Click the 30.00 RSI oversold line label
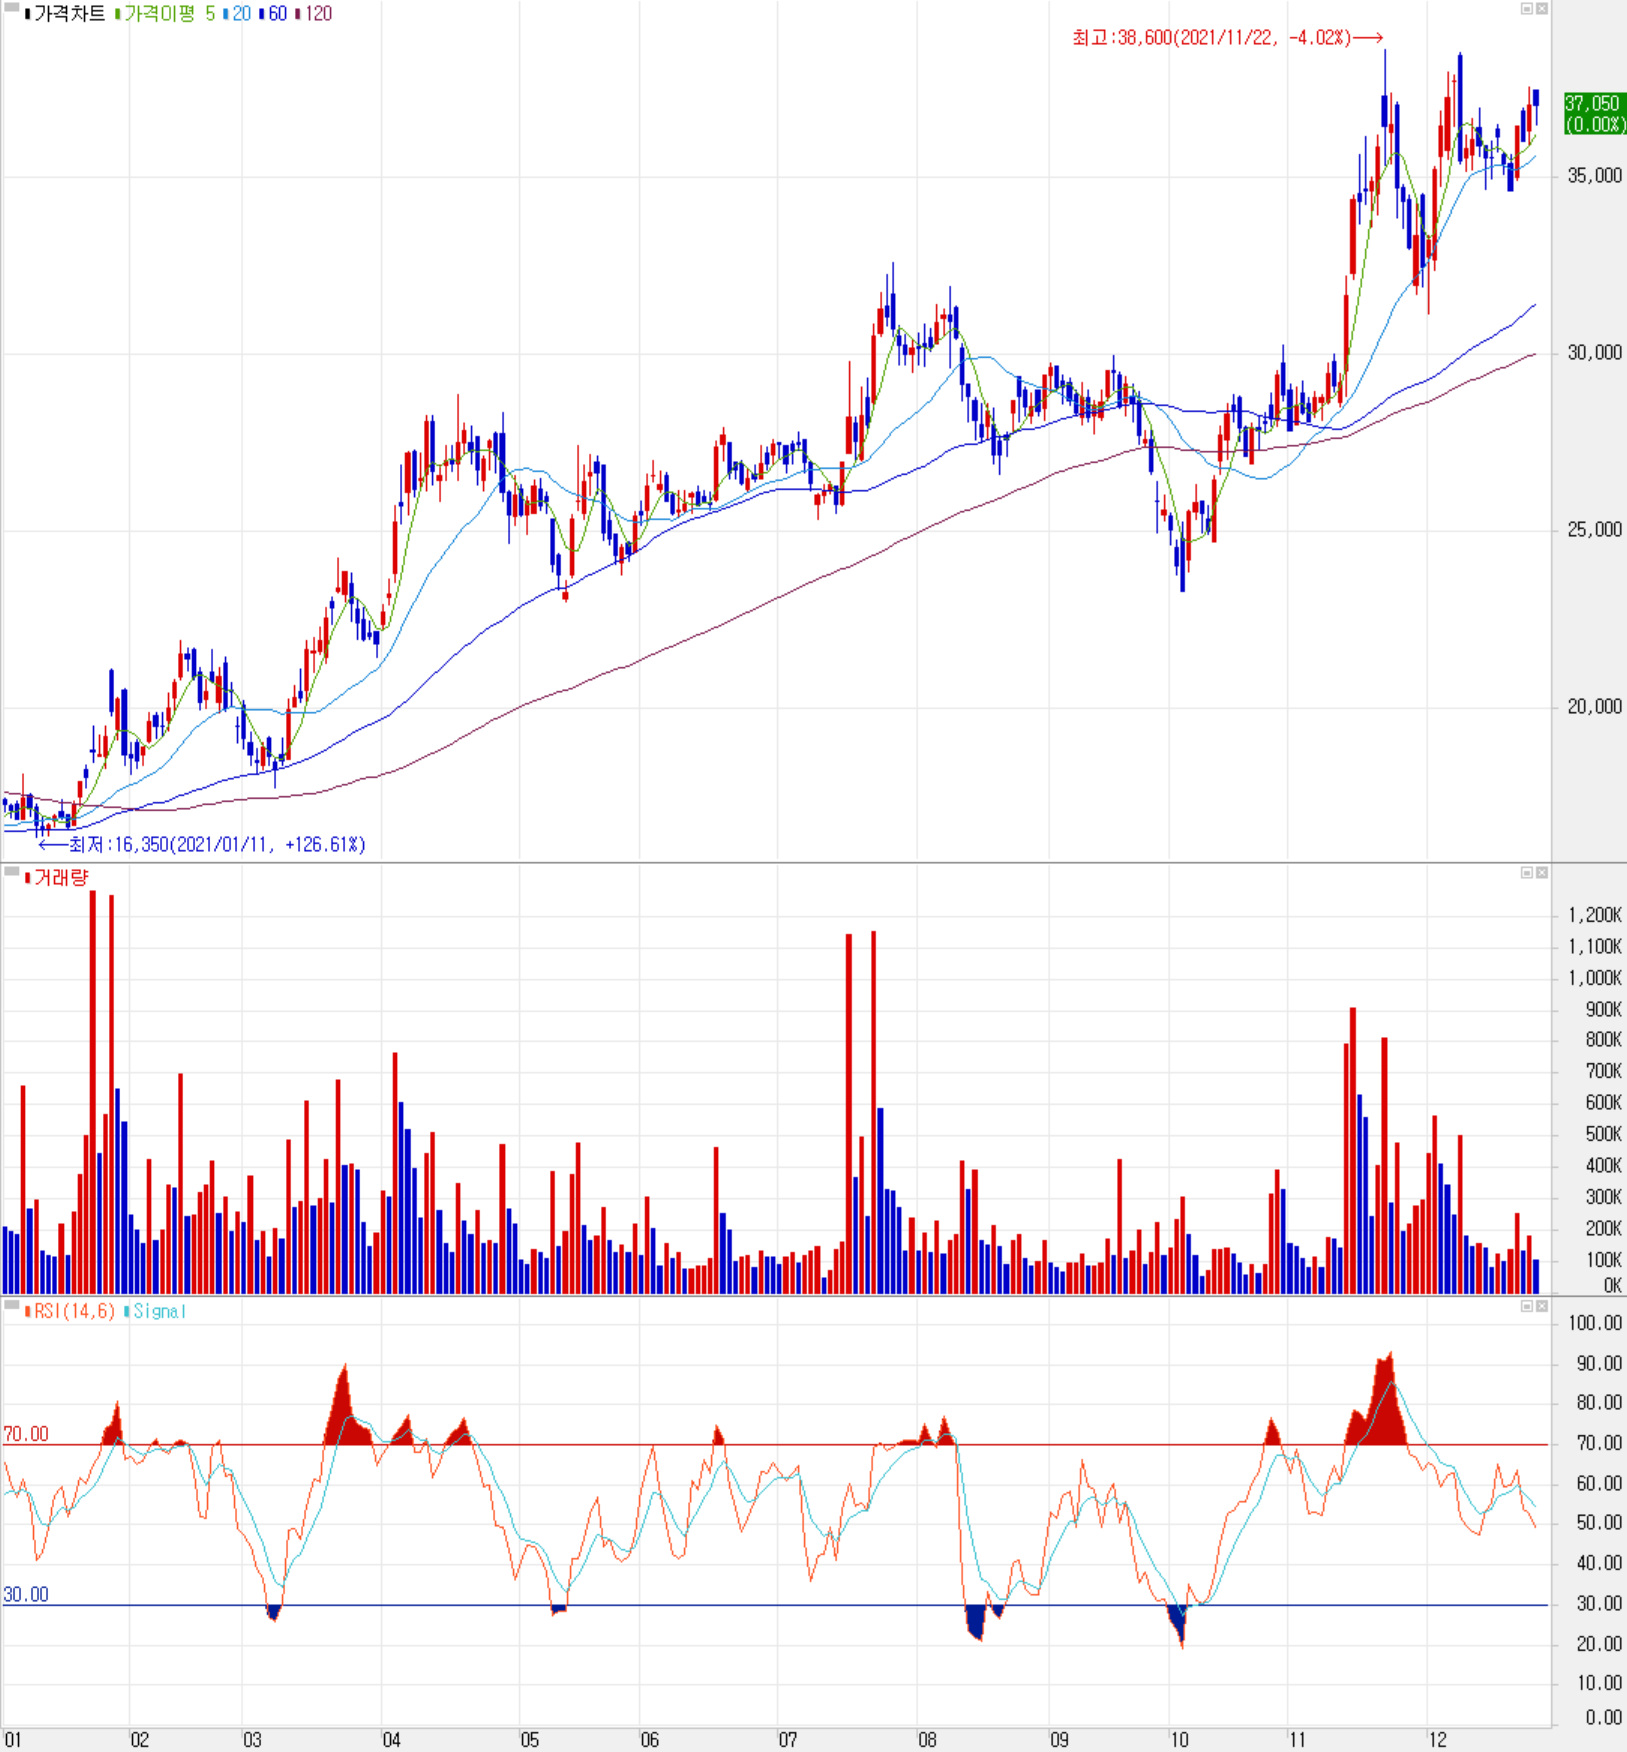Viewport: 1627px width, 1752px height. (26, 1594)
